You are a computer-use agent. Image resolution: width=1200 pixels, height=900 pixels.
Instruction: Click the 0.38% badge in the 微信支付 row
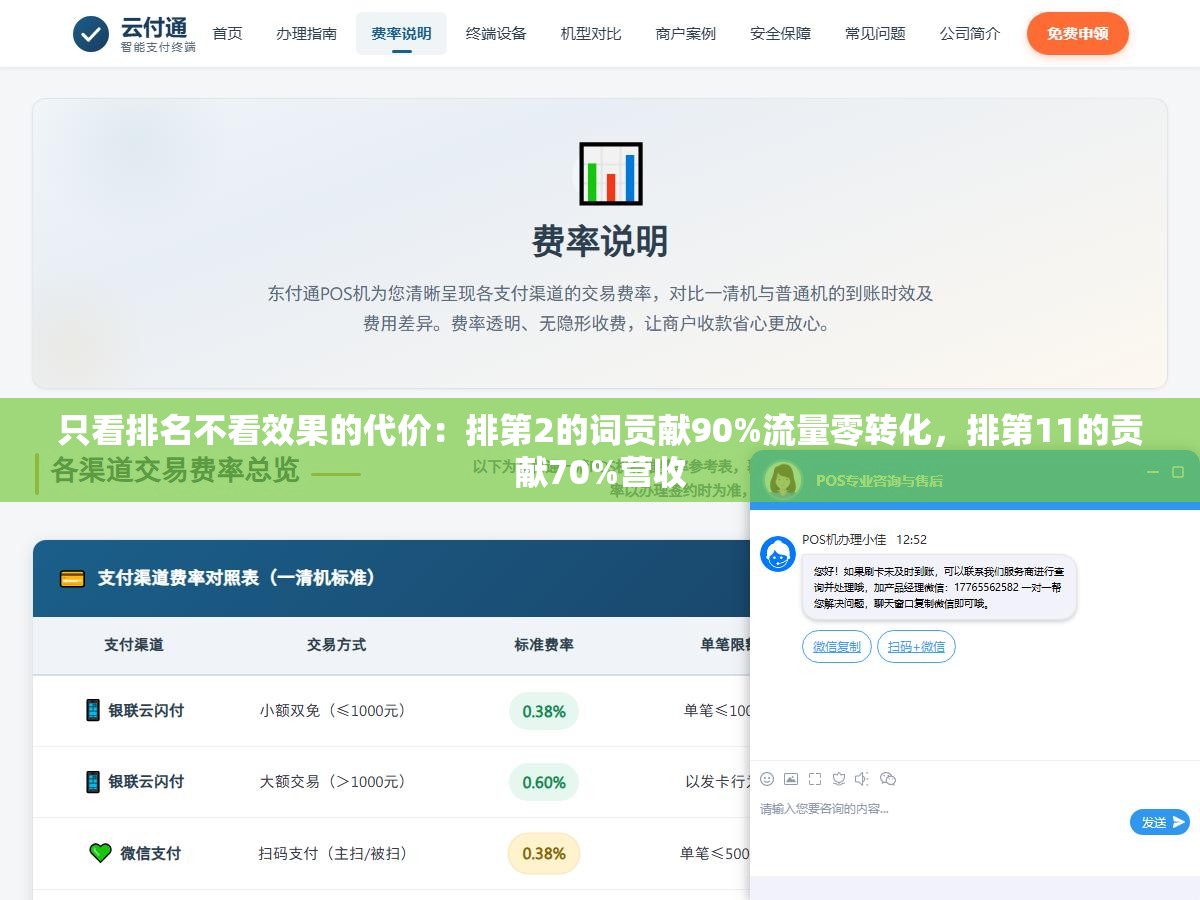(544, 853)
